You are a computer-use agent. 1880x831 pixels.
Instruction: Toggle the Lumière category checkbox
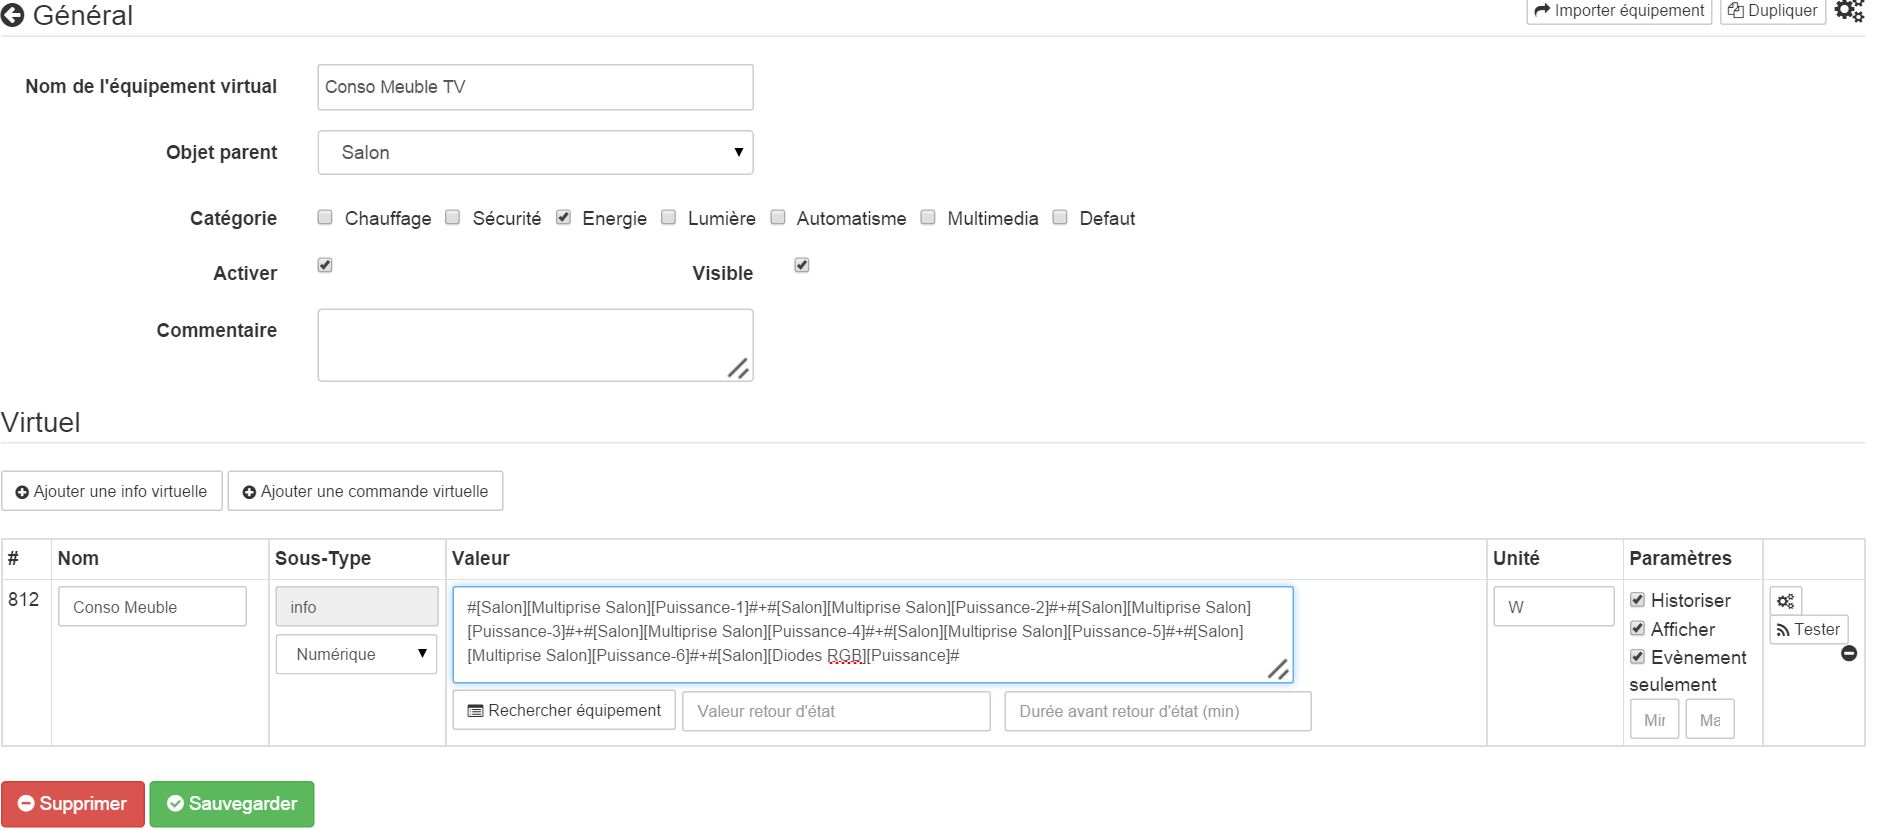[x=669, y=217]
